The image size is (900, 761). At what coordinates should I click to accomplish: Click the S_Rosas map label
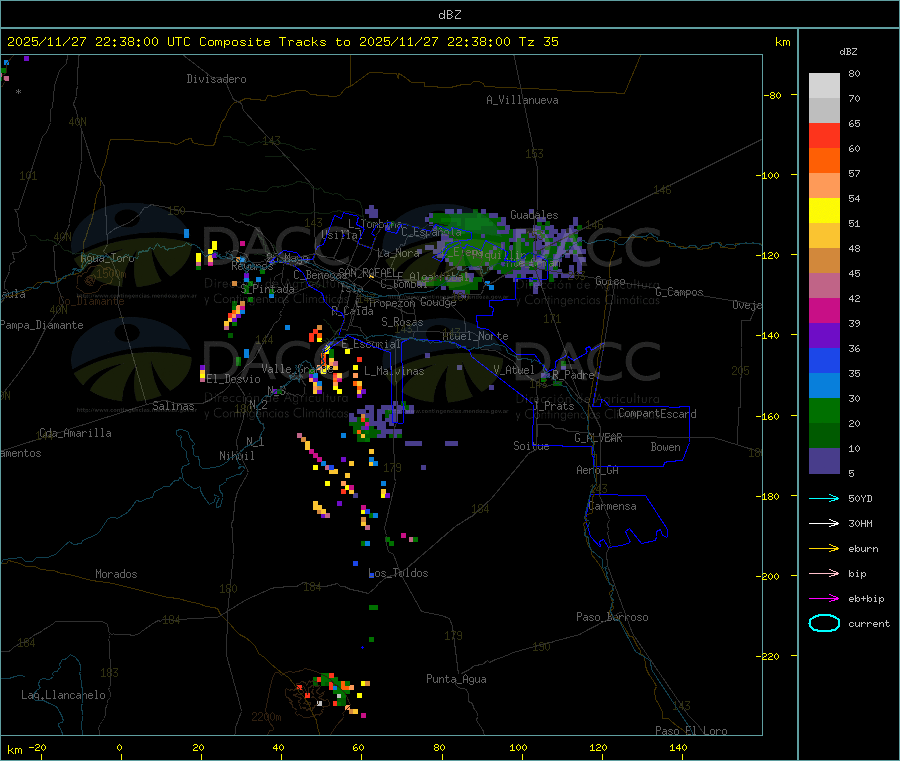[x=402, y=323]
